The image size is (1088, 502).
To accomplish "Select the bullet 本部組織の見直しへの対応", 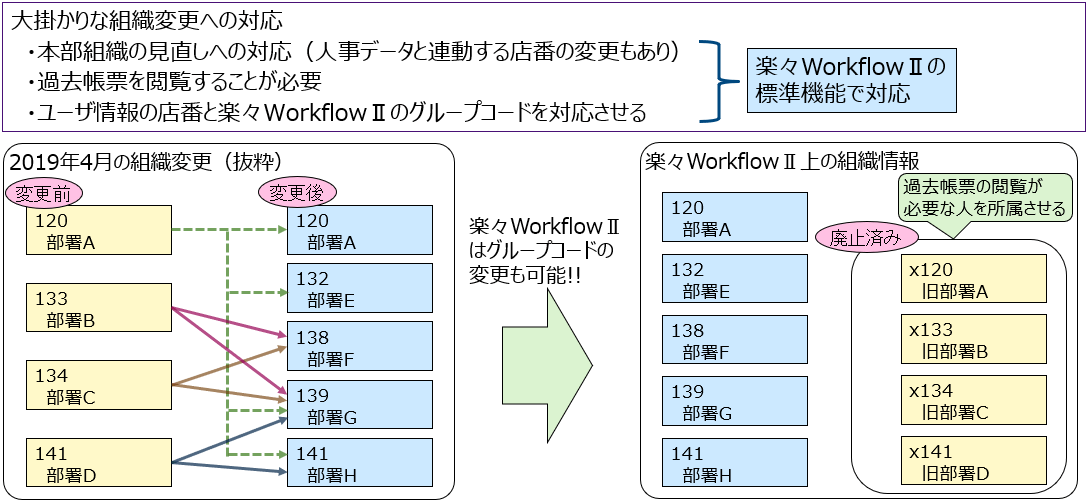I will [354, 51].
